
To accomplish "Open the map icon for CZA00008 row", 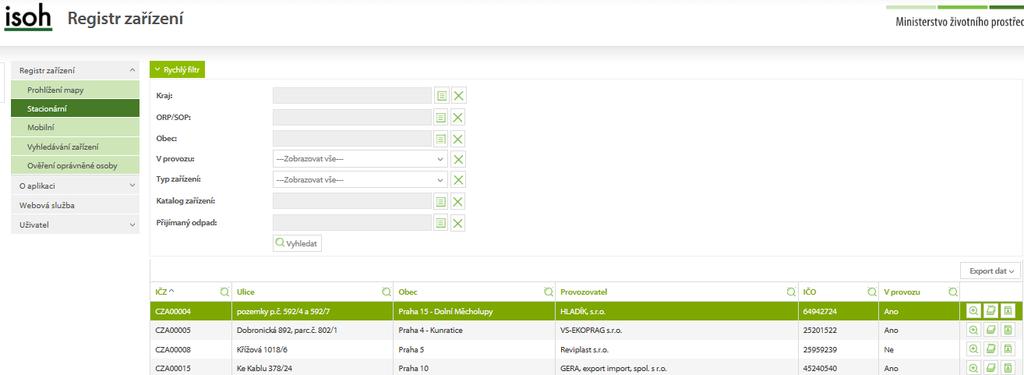I will pos(991,350).
